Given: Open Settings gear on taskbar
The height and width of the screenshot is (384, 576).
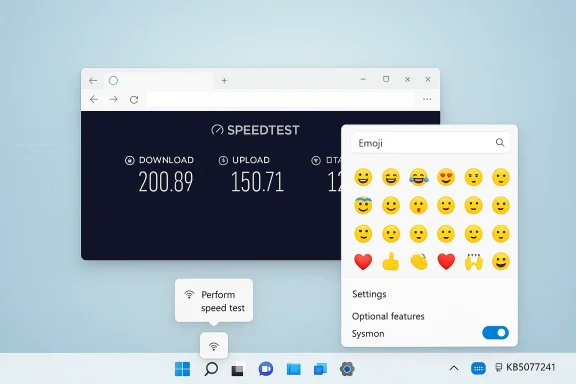Looking at the screenshot, I should coord(347,369).
